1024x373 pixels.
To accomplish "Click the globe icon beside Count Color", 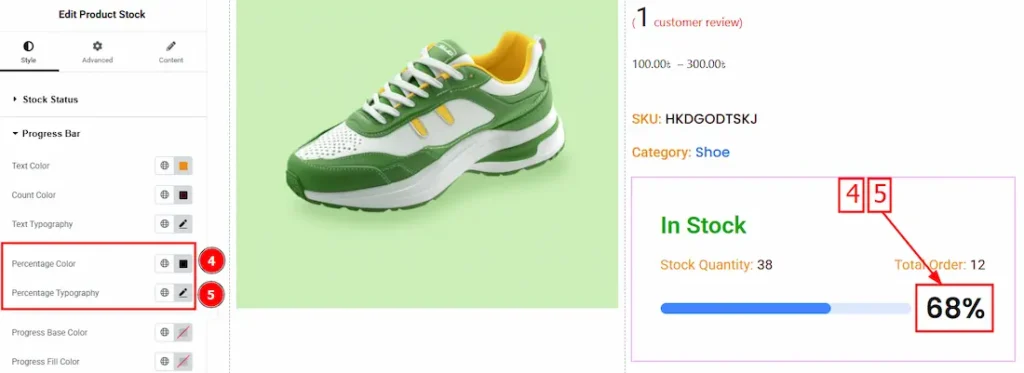I will point(165,195).
